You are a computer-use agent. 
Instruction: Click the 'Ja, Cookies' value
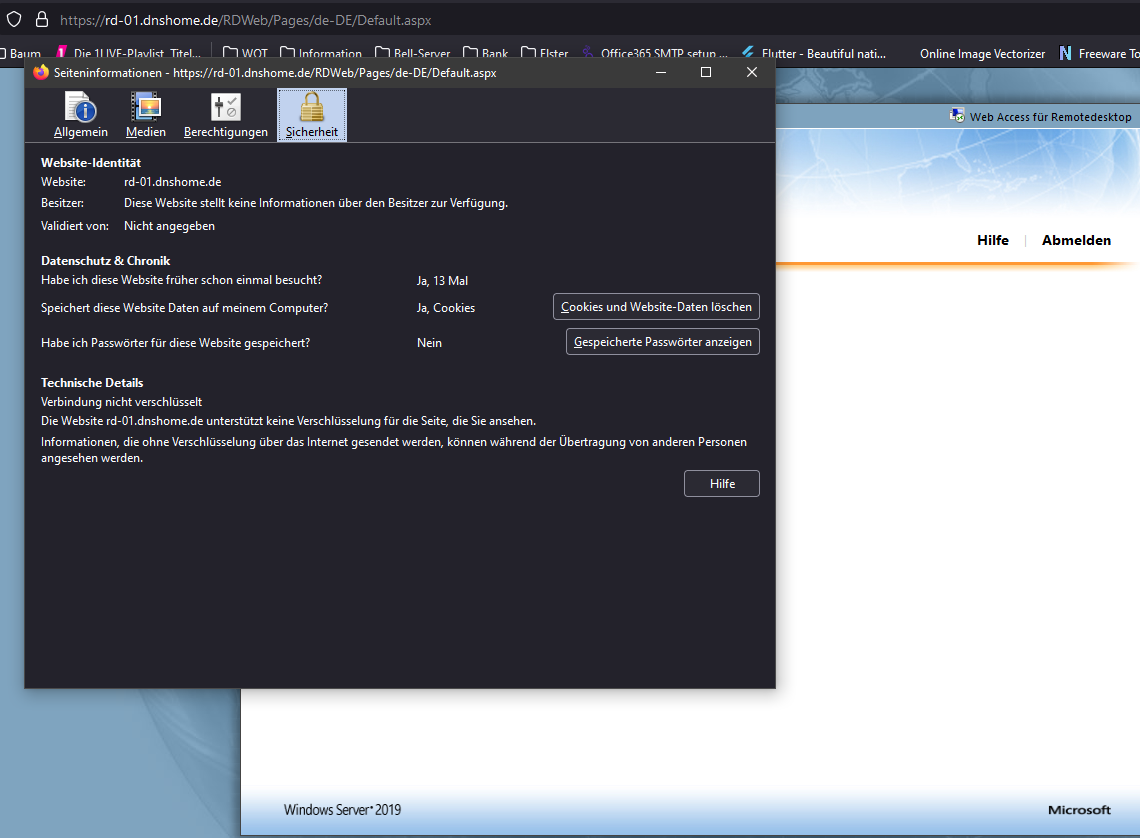pos(446,307)
